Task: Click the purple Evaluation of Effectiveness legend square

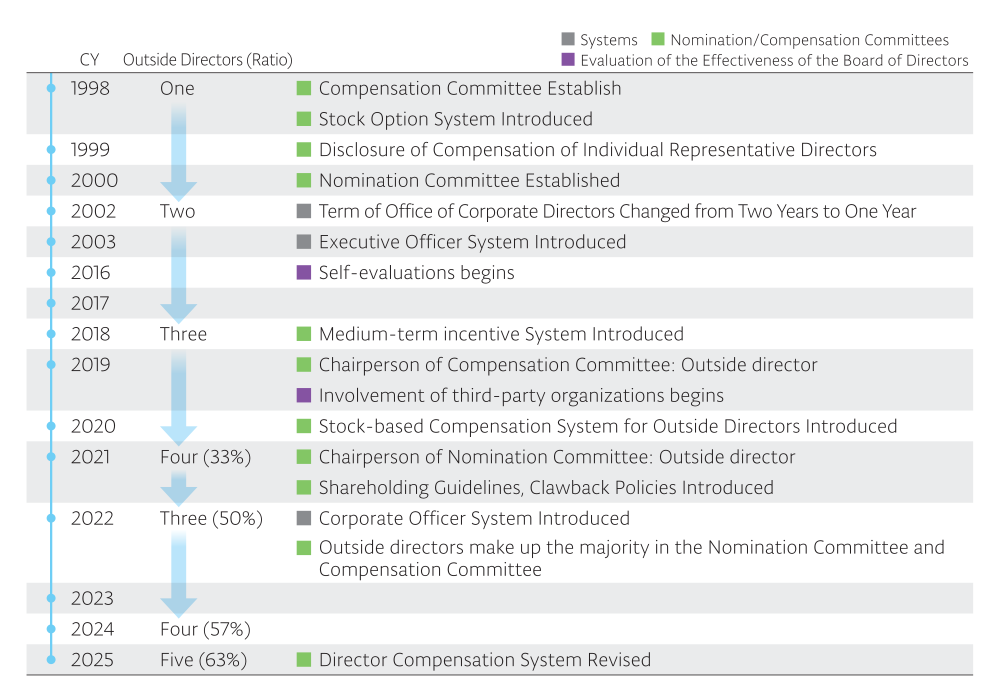Action: [x=568, y=59]
